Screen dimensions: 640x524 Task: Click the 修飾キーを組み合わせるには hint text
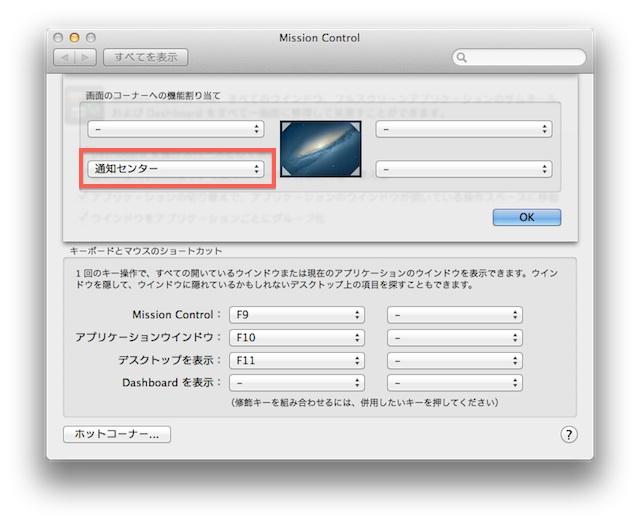pos(365,402)
